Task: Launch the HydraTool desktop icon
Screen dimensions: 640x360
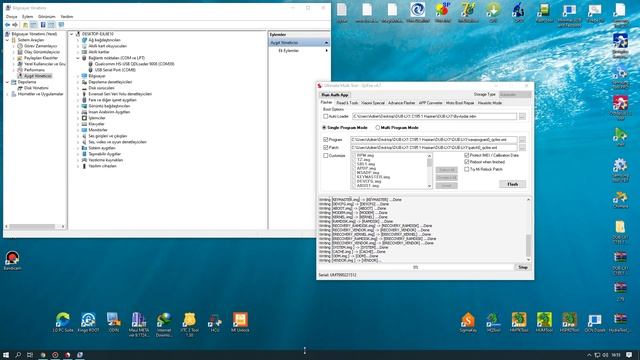Action: [620, 322]
